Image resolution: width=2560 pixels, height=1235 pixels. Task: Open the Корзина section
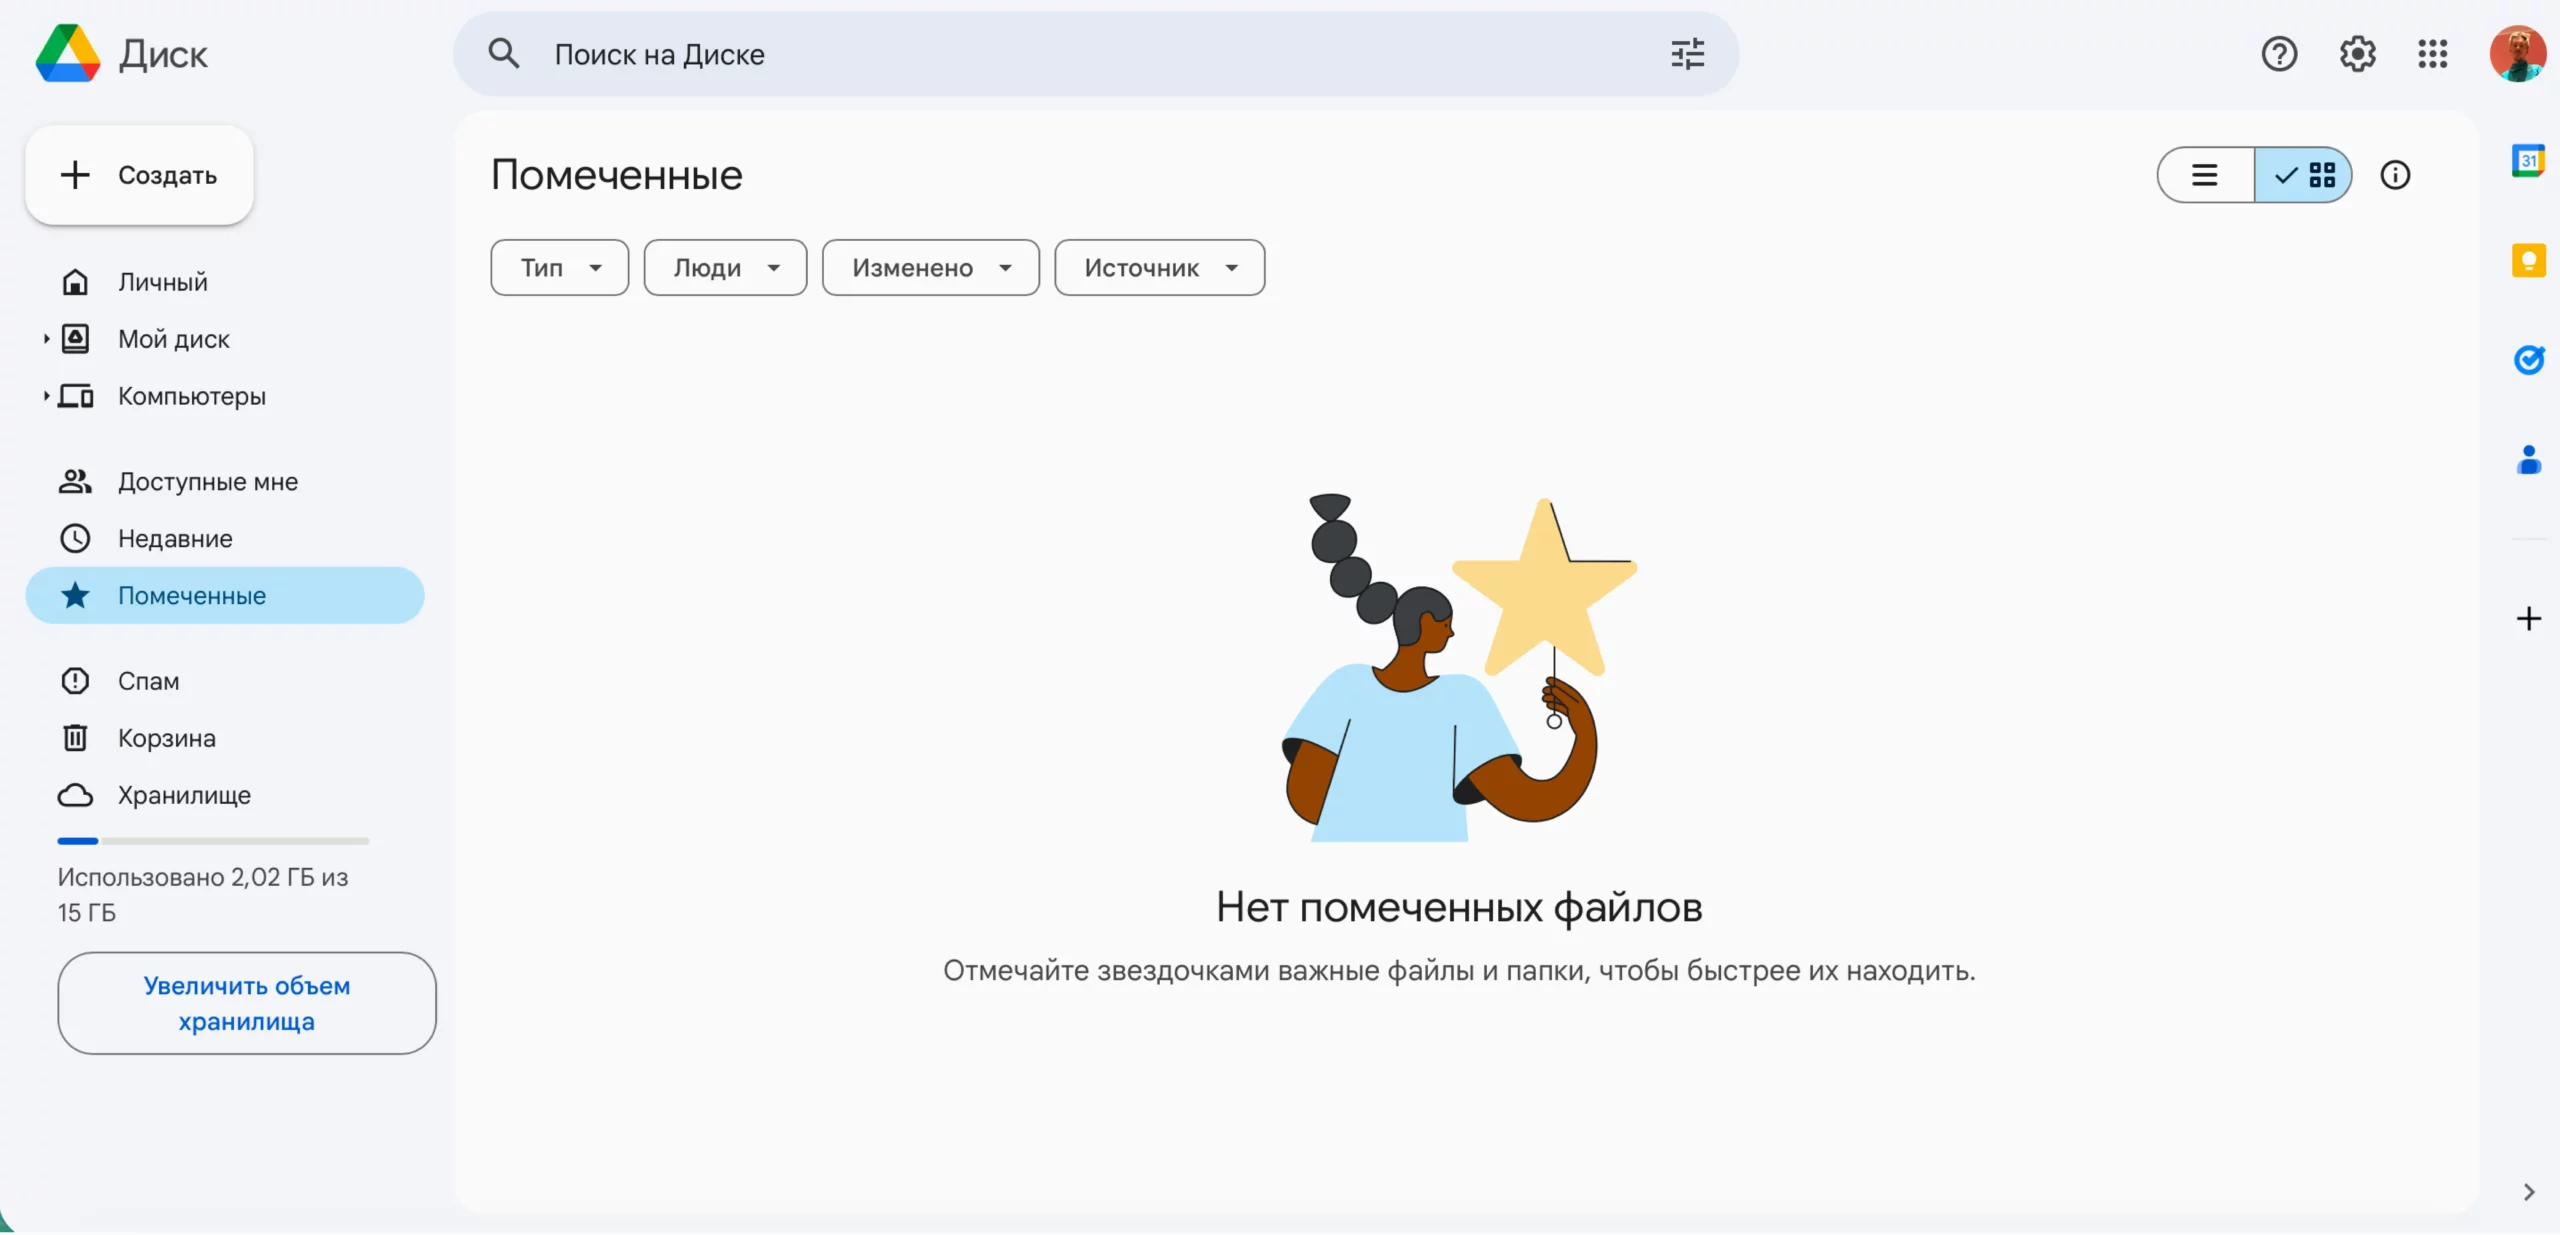(x=166, y=738)
